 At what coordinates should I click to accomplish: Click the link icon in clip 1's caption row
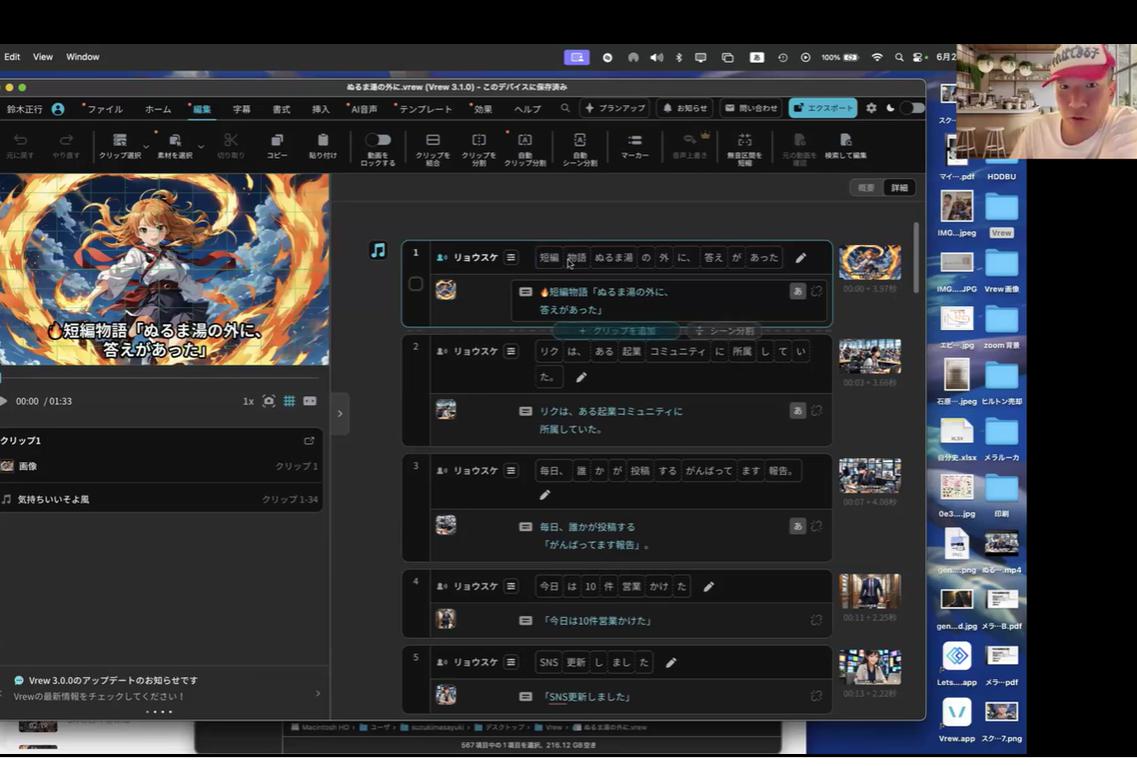click(816, 291)
